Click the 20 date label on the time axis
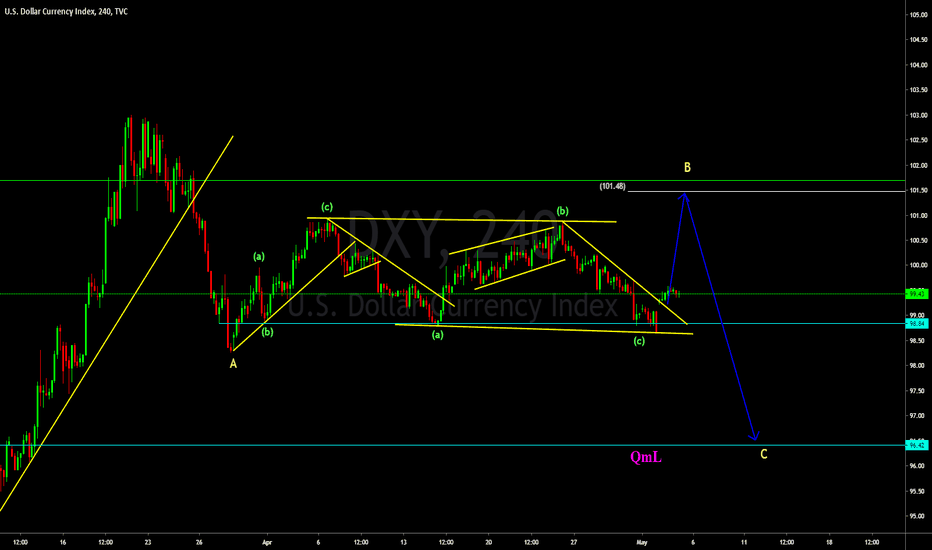This screenshot has height=550, width=932. 489,542
